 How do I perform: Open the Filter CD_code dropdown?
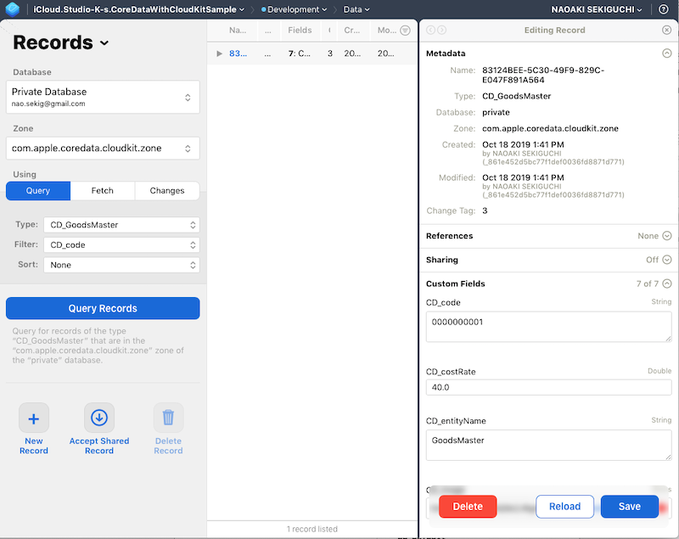(122, 245)
